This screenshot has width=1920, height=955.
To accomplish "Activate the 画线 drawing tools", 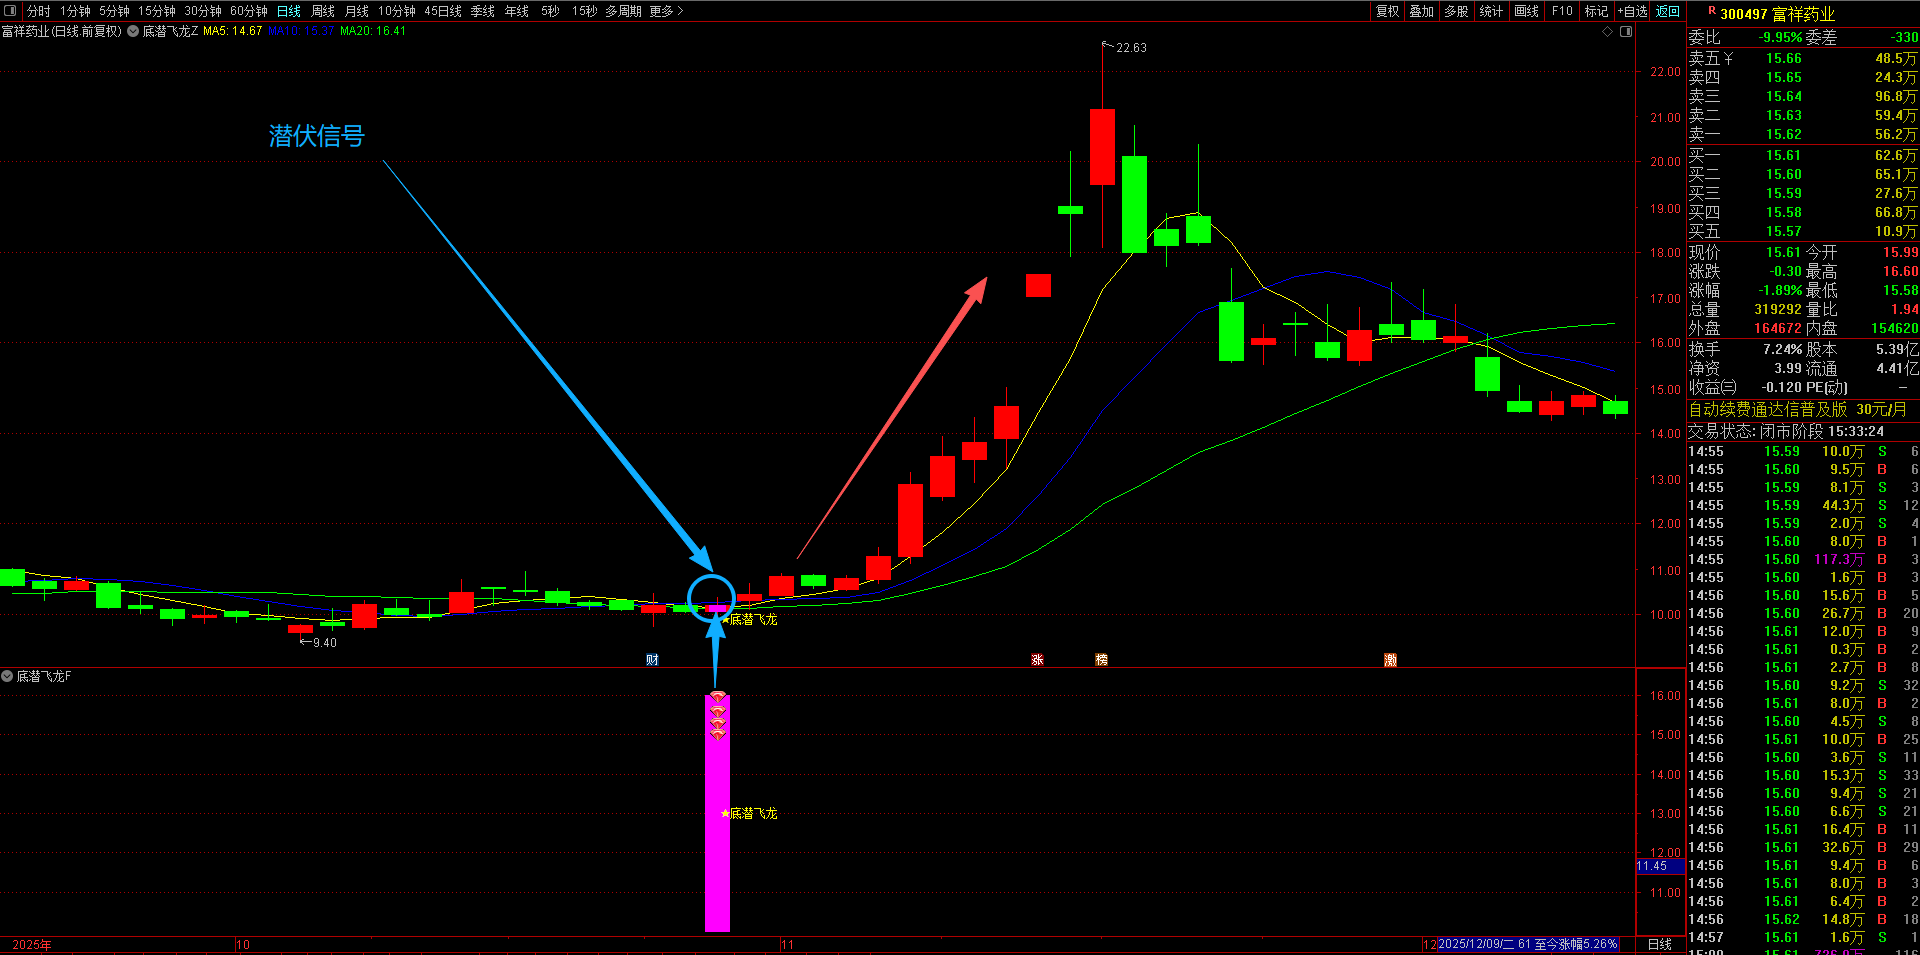I will click(x=1527, y=11).
